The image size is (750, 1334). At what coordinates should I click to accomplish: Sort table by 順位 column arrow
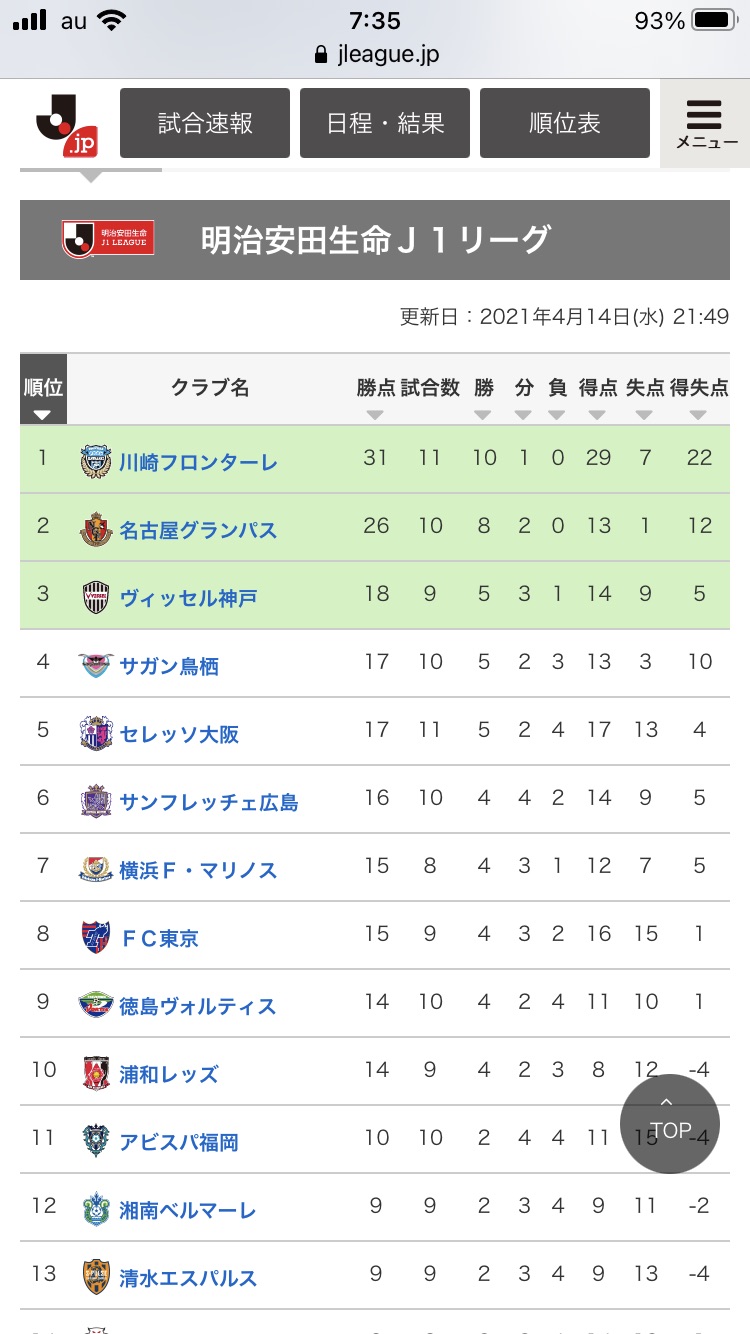click(x=43, y=414)
